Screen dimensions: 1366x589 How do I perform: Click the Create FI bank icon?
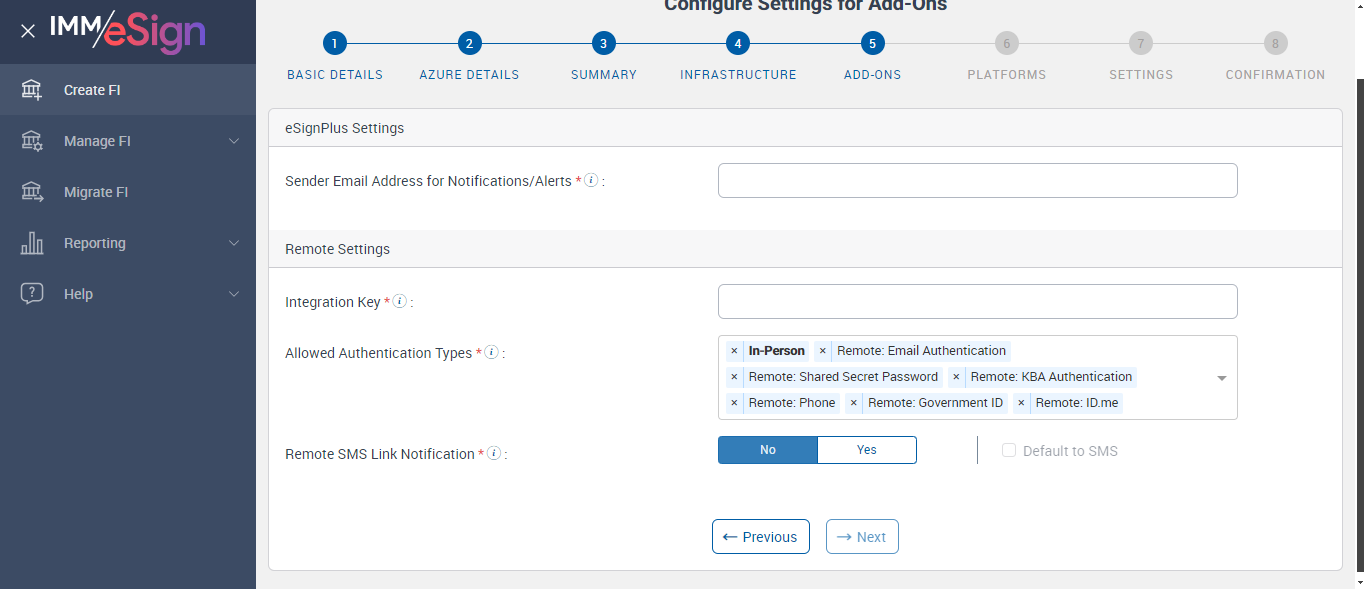pyautogui.click(x=32, y=90)
